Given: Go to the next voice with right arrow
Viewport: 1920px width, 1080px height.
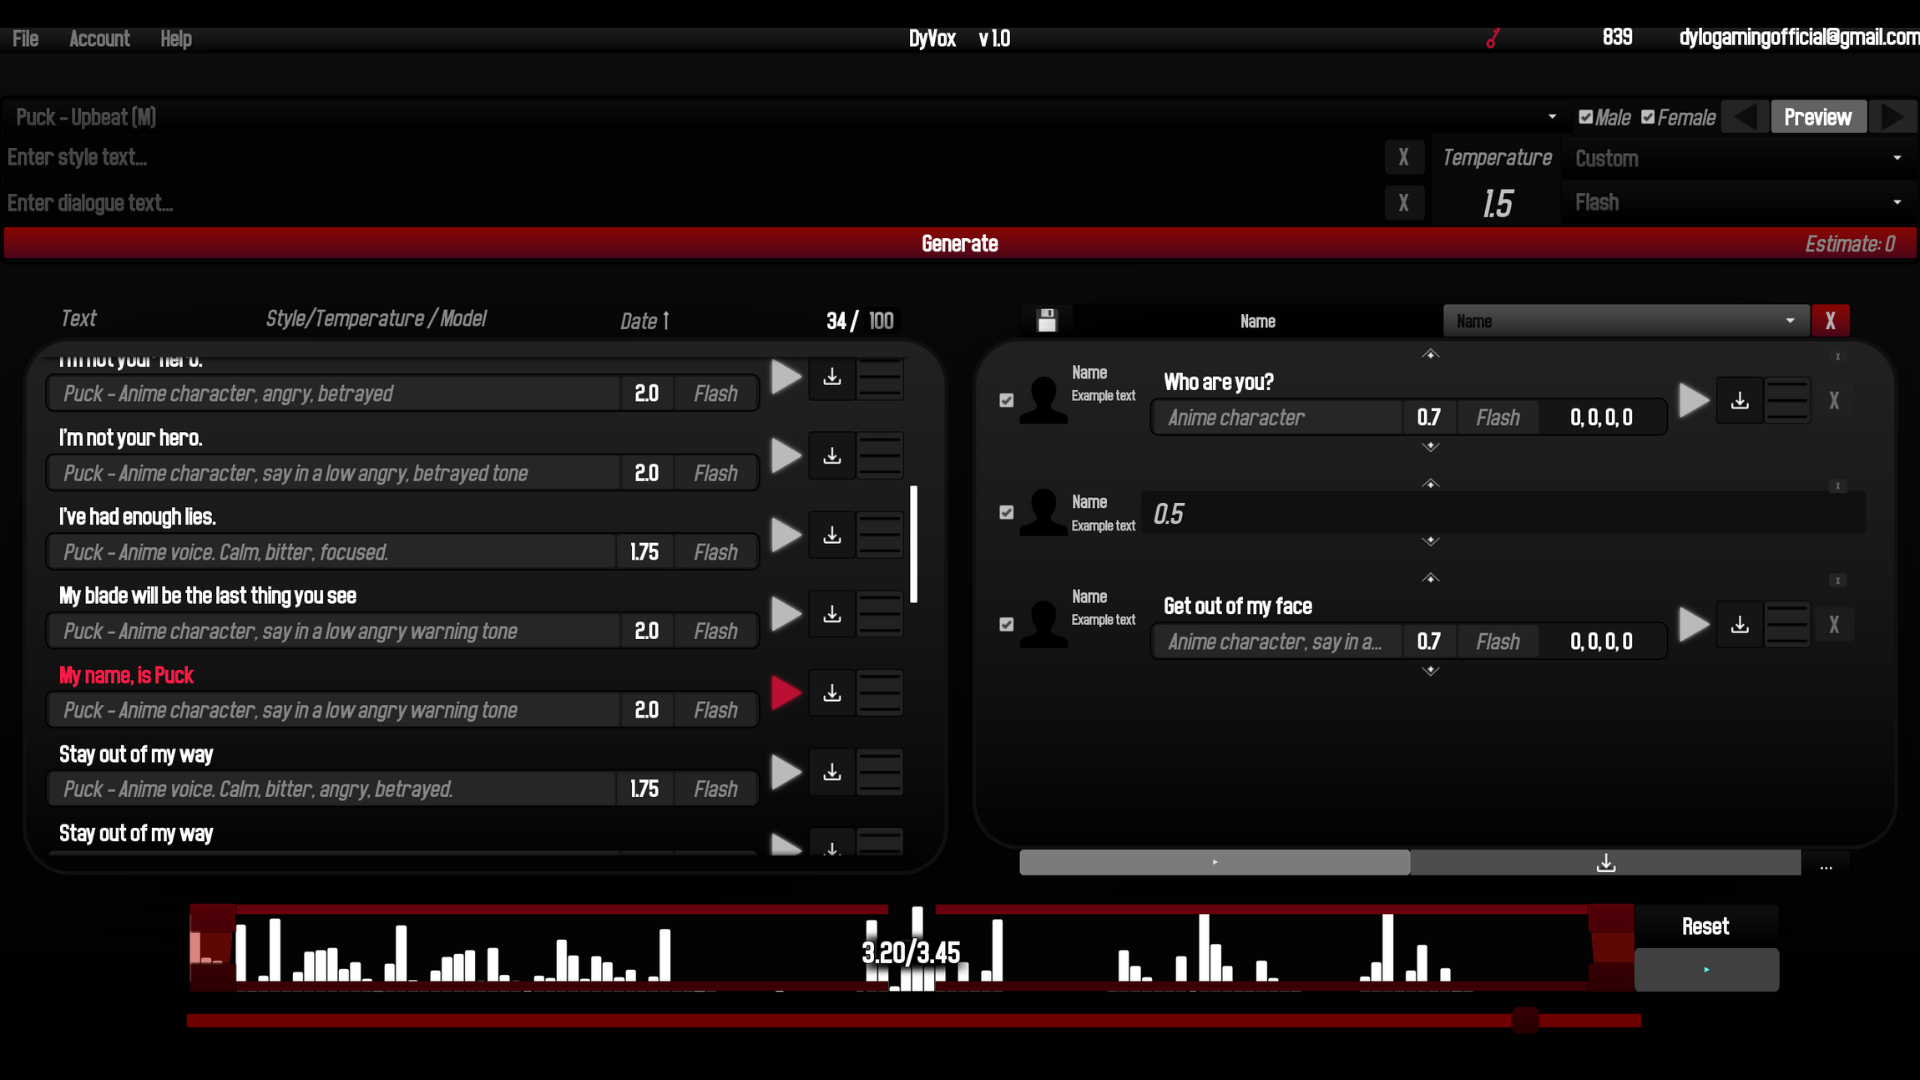Looking at the screenshot, I should (1892, 117).
